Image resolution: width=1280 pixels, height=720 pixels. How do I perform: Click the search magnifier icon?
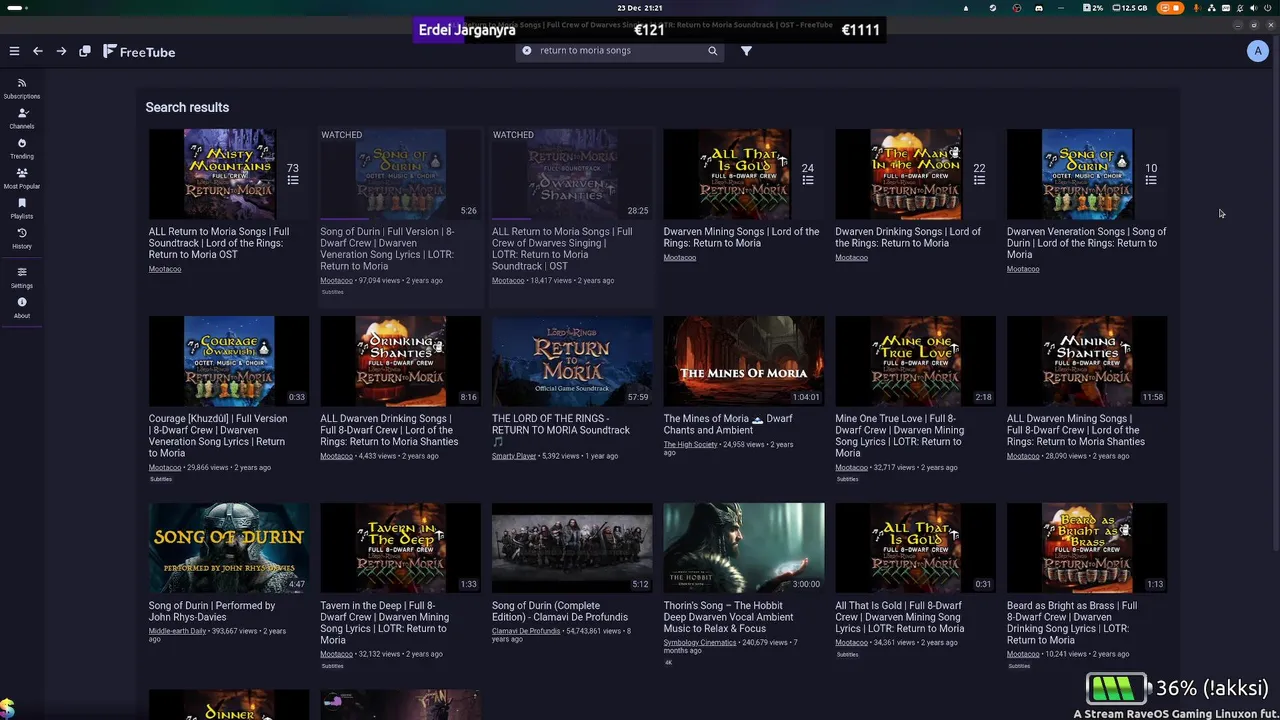coord(713,50)
